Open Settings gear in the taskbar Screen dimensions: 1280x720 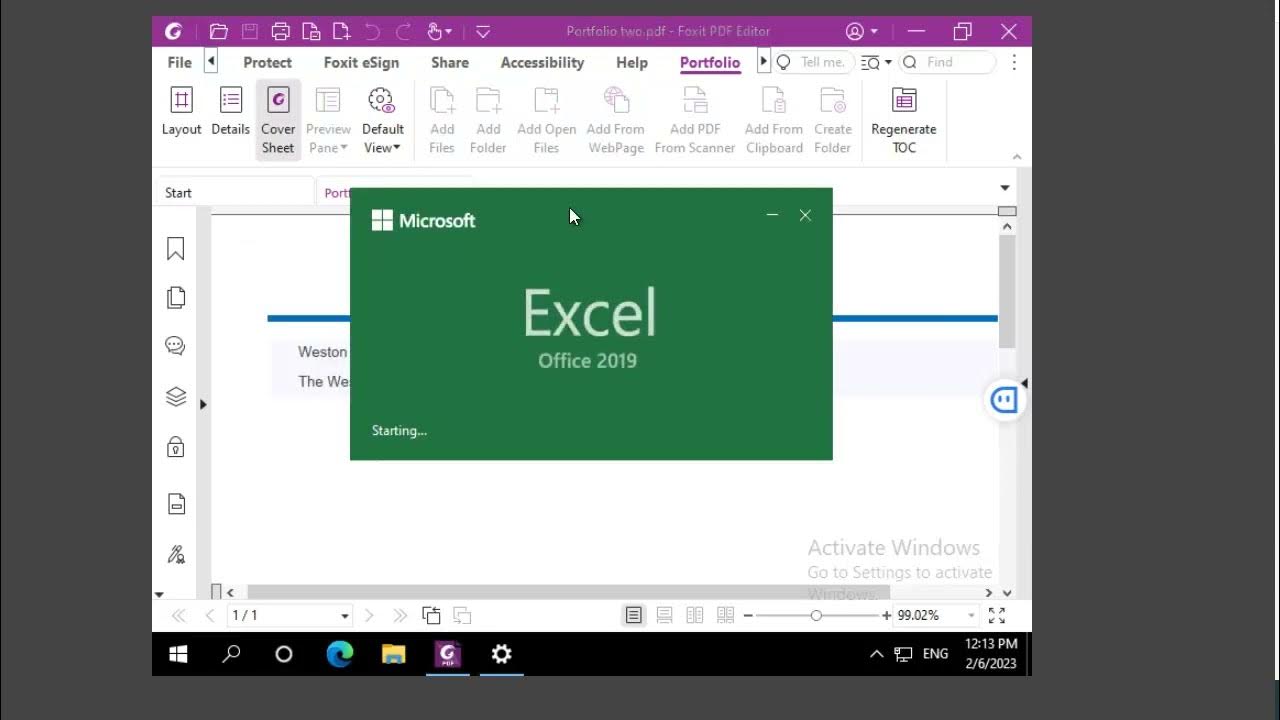(x=502, y=654)
